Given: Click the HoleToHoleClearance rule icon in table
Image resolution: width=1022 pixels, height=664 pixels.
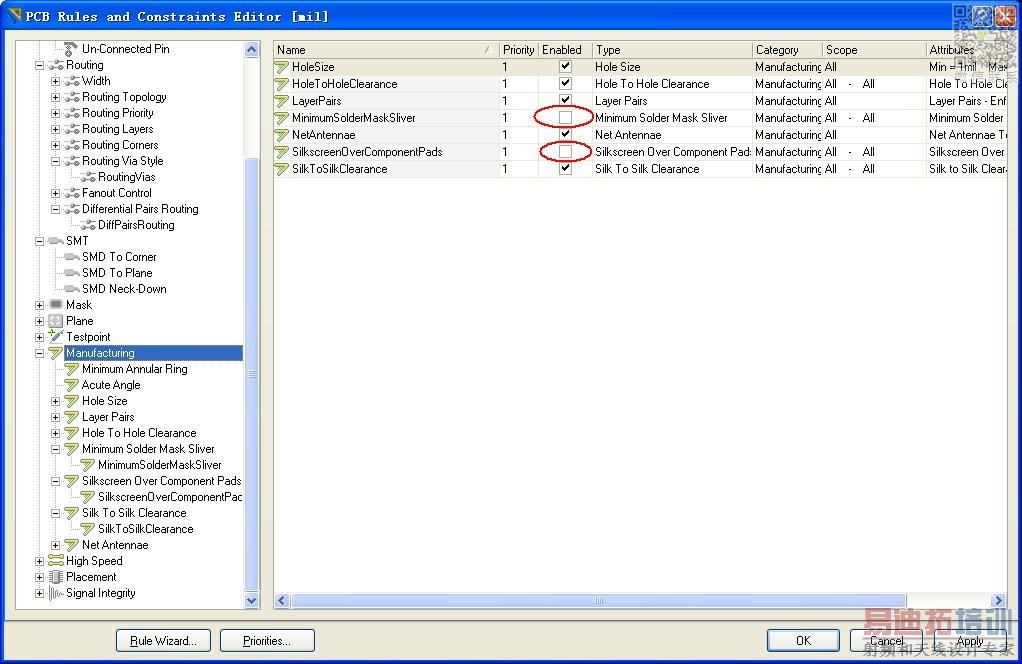Looking at the screenshot, I should [282, 83].
